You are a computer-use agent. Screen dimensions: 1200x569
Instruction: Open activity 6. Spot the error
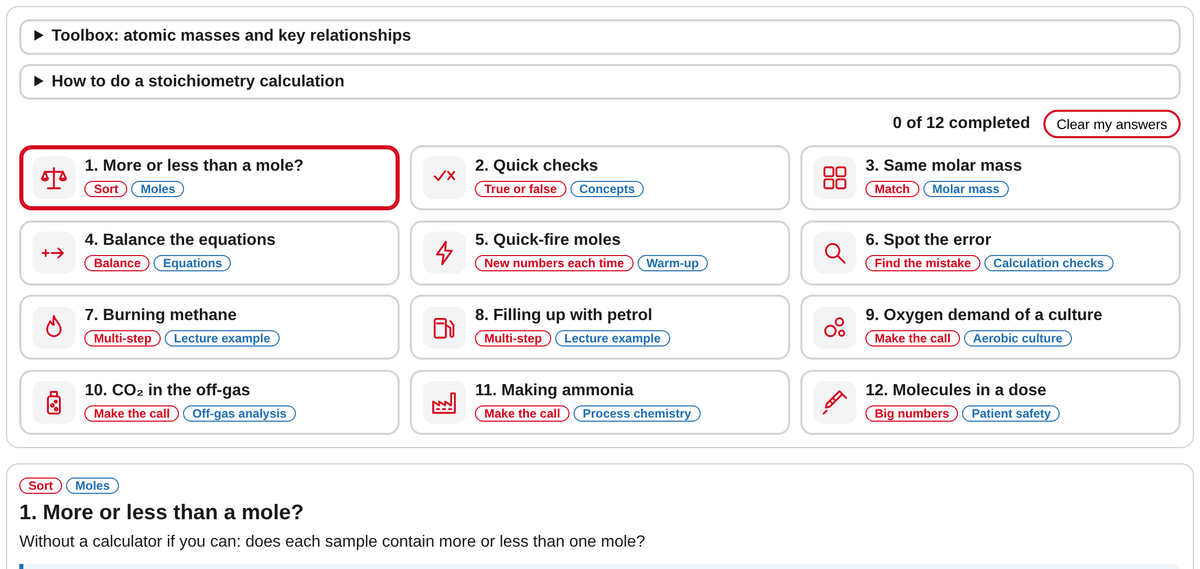point(990,253)
